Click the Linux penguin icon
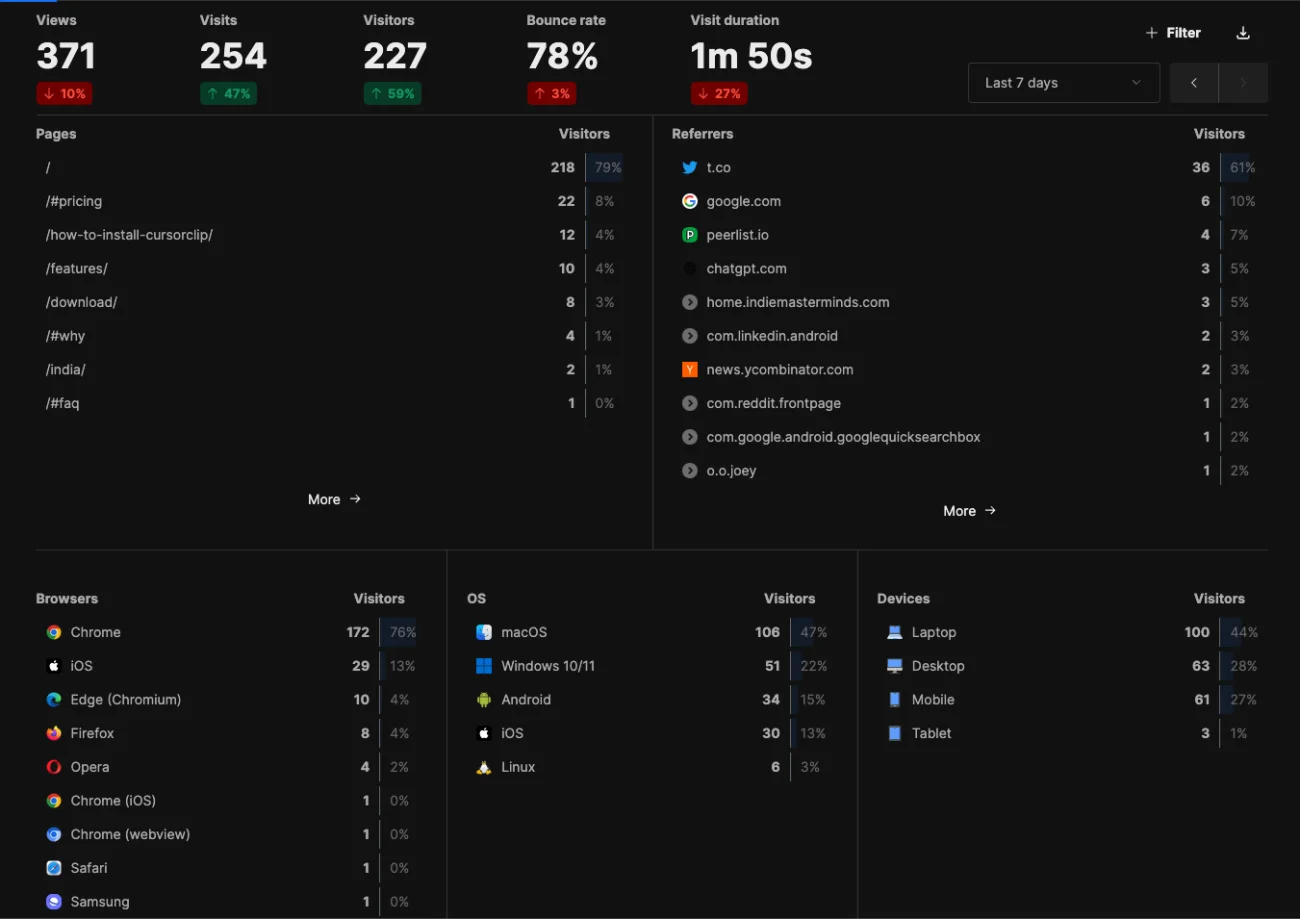 tap(484, 767)
